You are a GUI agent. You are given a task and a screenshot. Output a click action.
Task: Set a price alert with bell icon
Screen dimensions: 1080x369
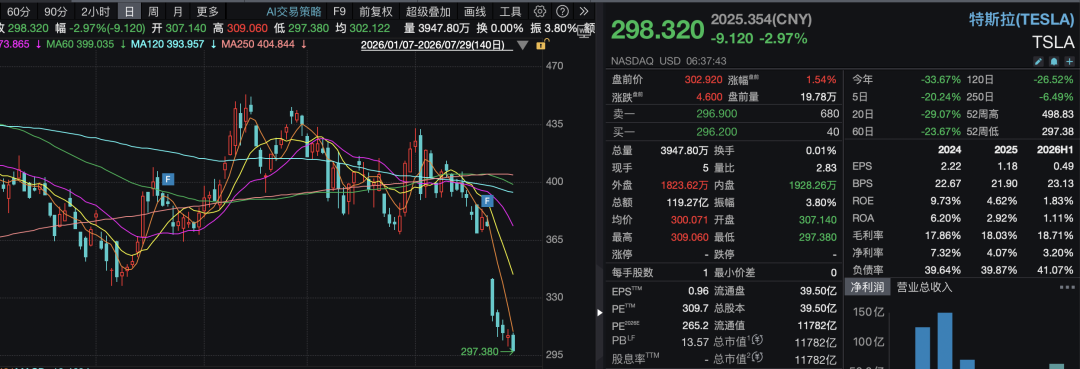(x=1054, y=61)
